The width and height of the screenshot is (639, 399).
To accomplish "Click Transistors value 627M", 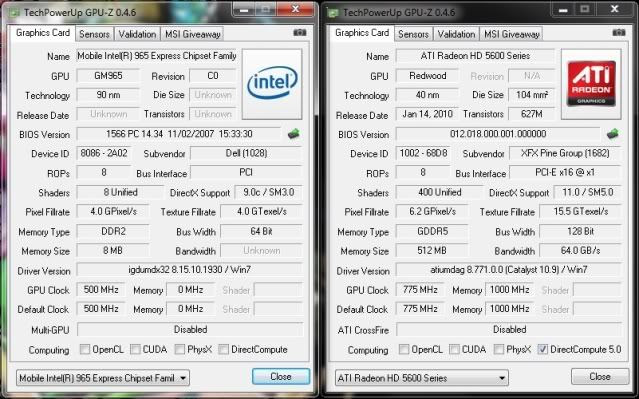I will (x=531, y=114).
